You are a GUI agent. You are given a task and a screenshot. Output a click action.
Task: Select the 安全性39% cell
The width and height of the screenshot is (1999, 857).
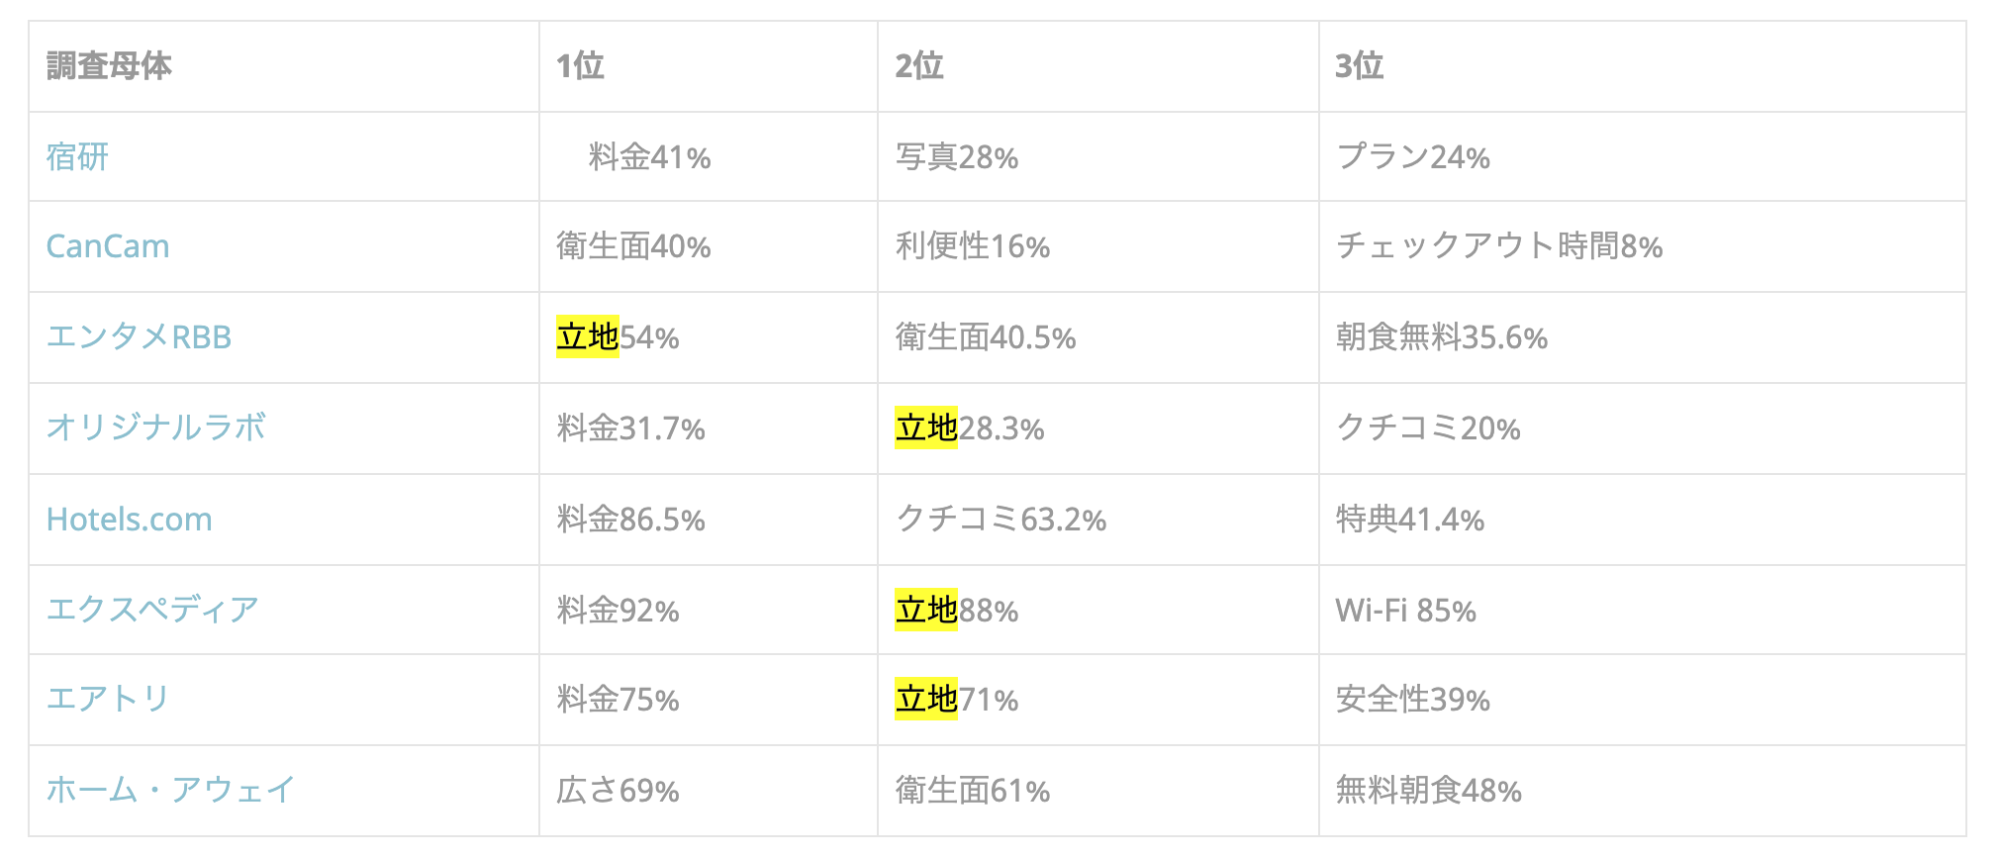(x=1413, y=699)
